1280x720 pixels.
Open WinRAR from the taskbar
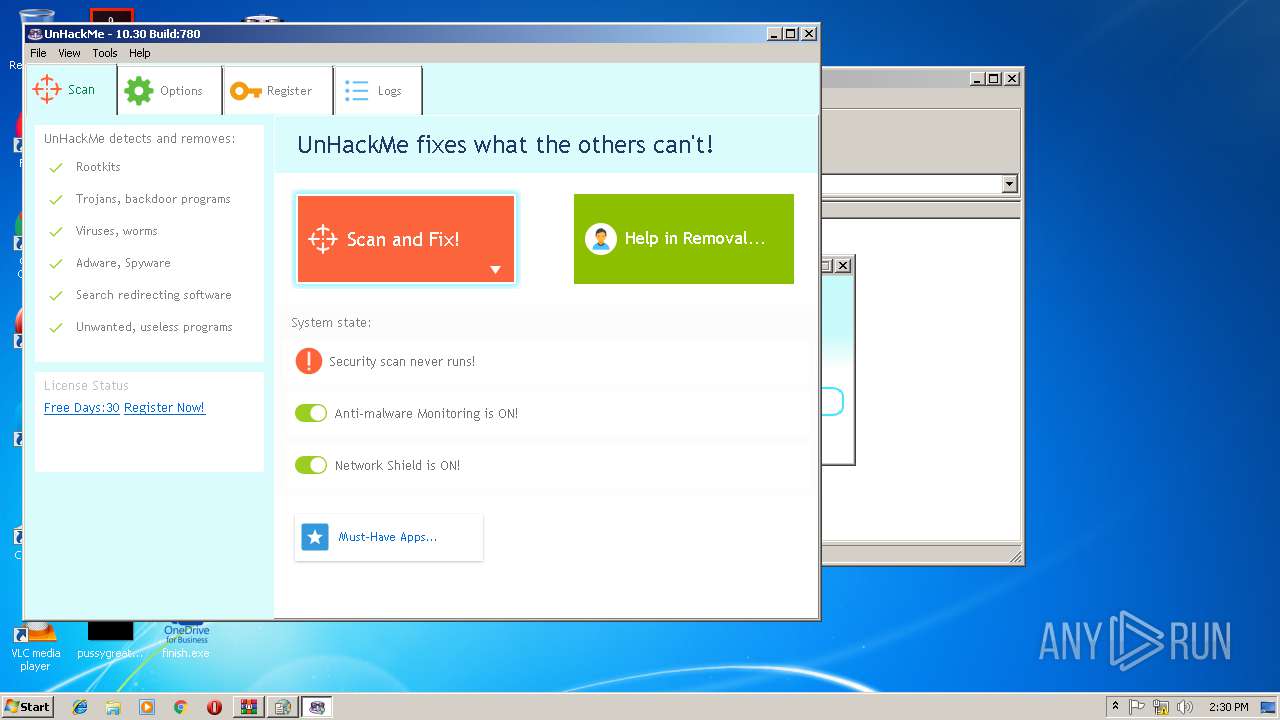(x=248, y=707)
